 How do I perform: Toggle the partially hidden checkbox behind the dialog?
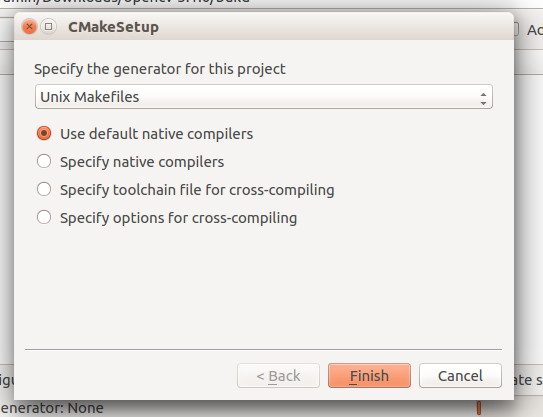[x=516, y=29]
